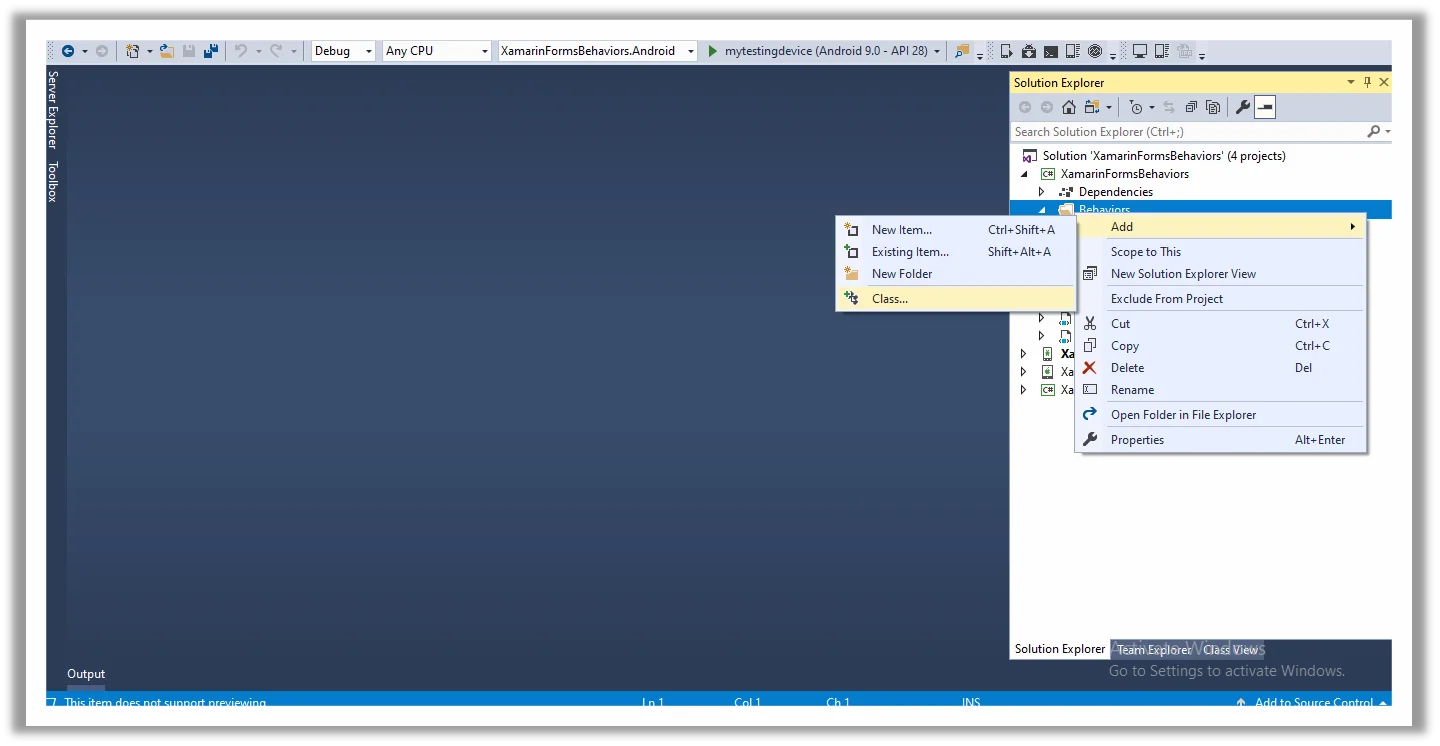Click the Find in Files toolbar icon
Viewport: 1440px width, 746px height.
click(962, 51)
